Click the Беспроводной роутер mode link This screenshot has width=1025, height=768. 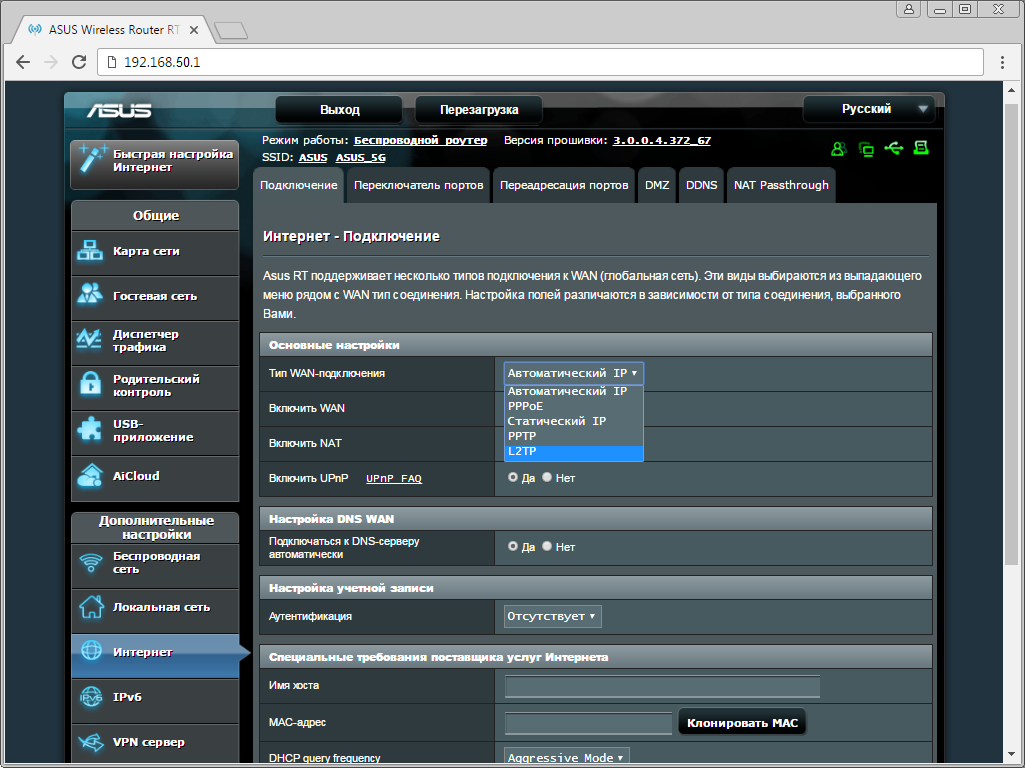(x=420, y=141)
